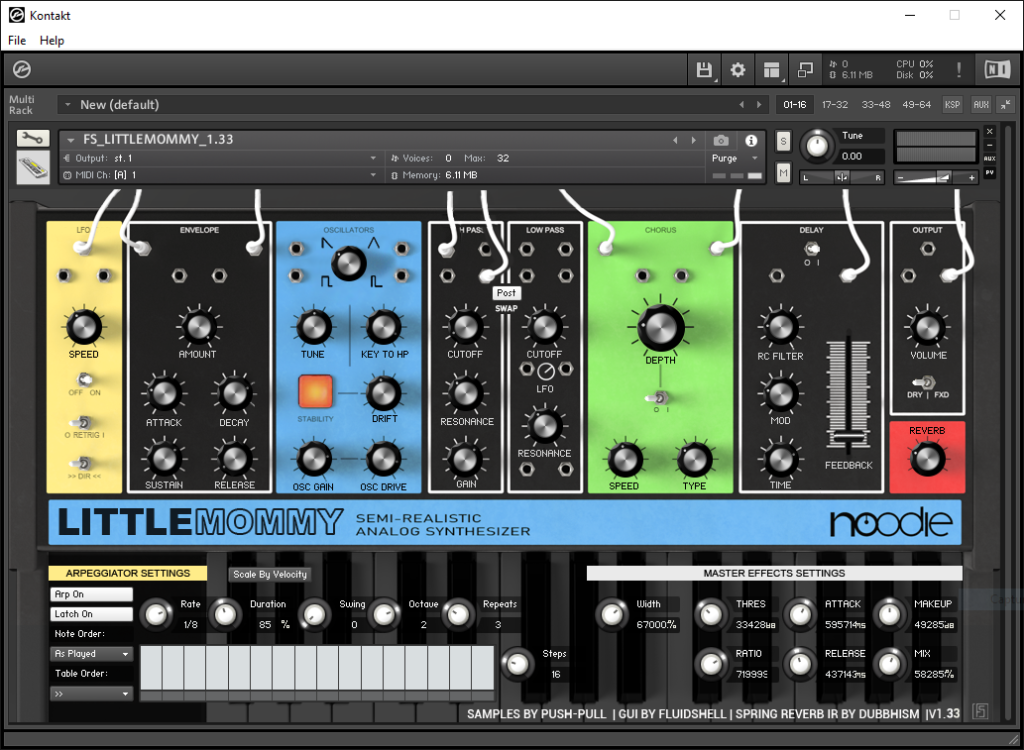Remove the instrument with the X button
The width and height of the screenshot is (1024, 750).
coord(990,131)
